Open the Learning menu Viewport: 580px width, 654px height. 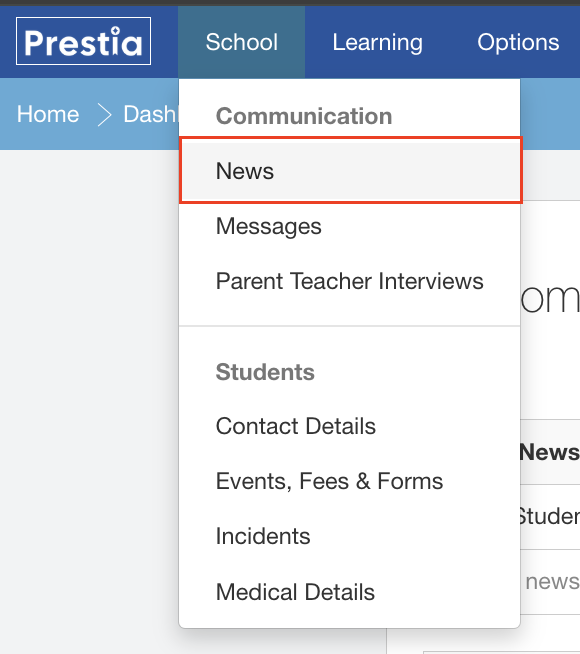pyautogui.click(x=377, y=42)
